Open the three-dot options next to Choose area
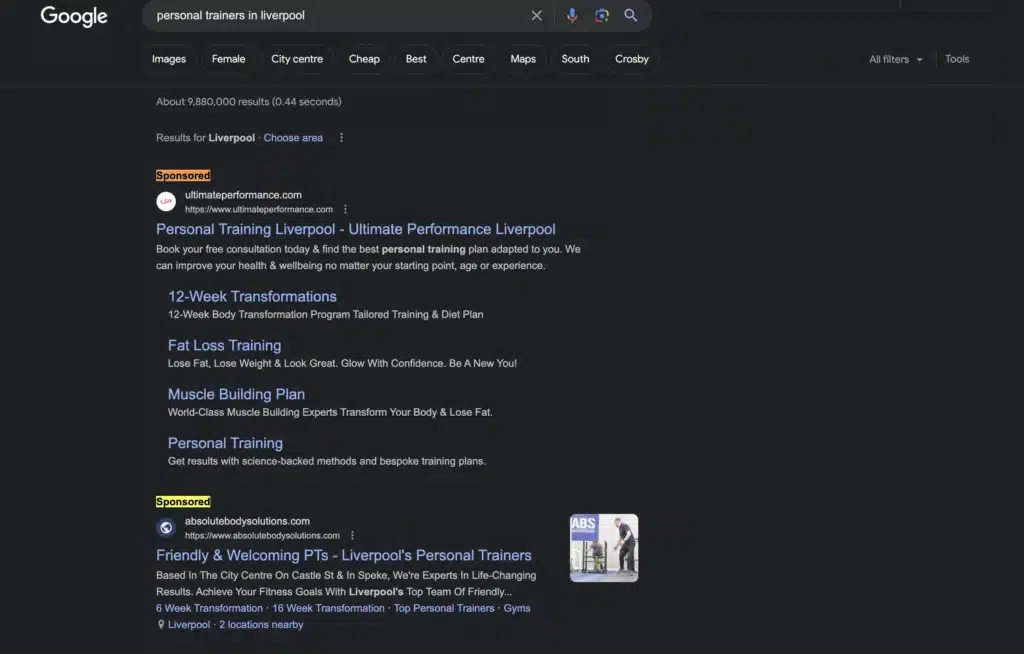 tap(340, 137)
